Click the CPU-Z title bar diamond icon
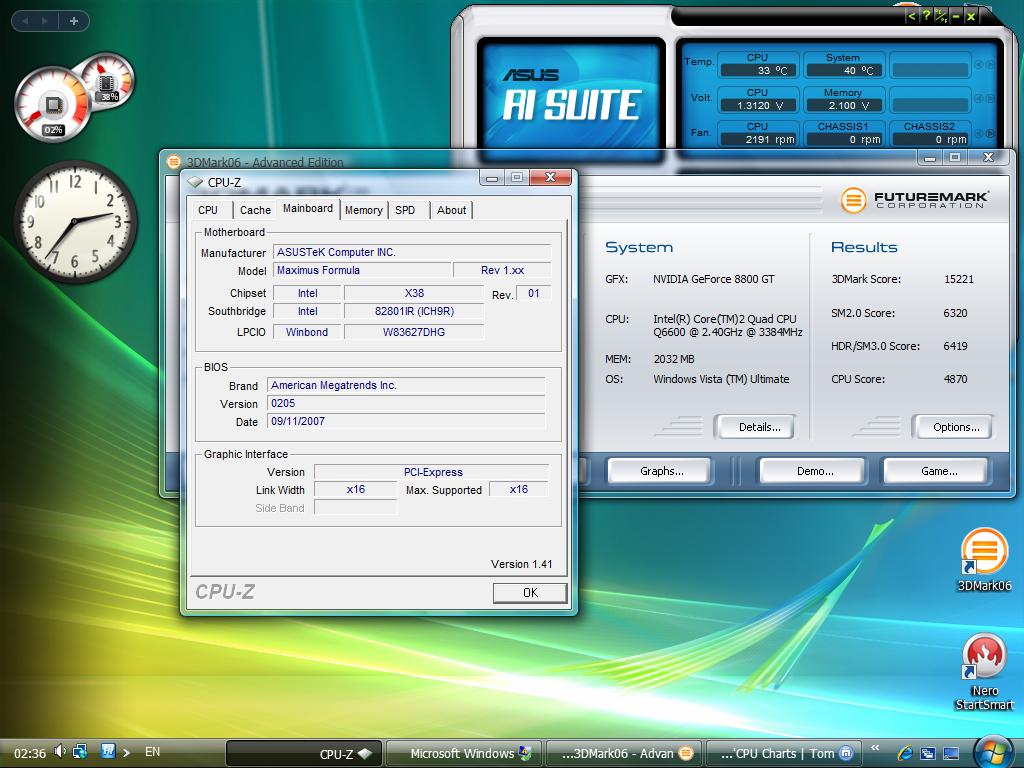Image resolution: width=1024 pixels, height=768 pixels. point(195,182)
